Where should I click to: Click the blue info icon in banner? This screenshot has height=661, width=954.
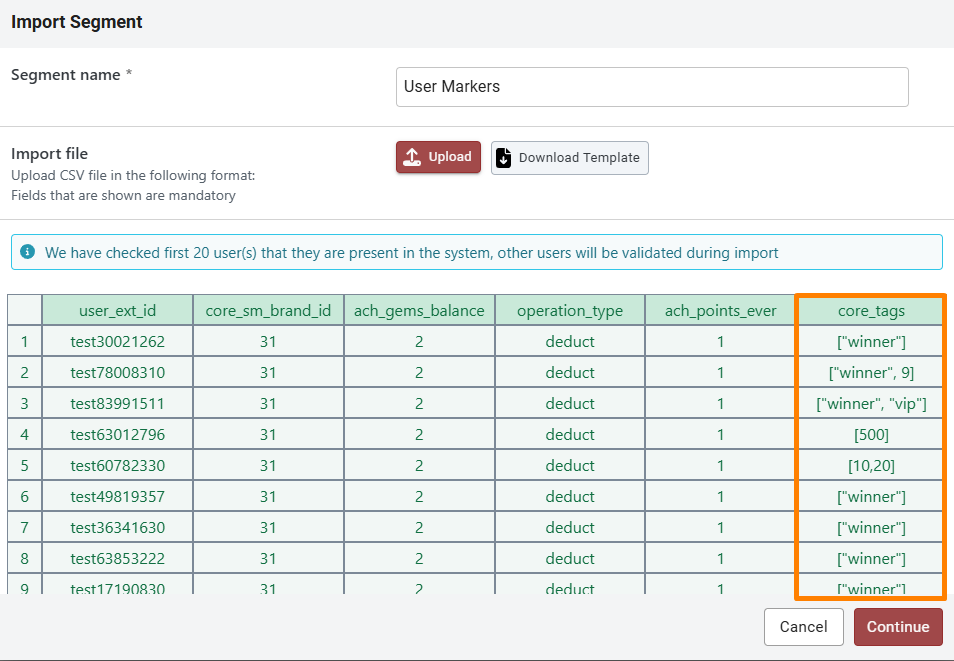[x=27, y=252]
